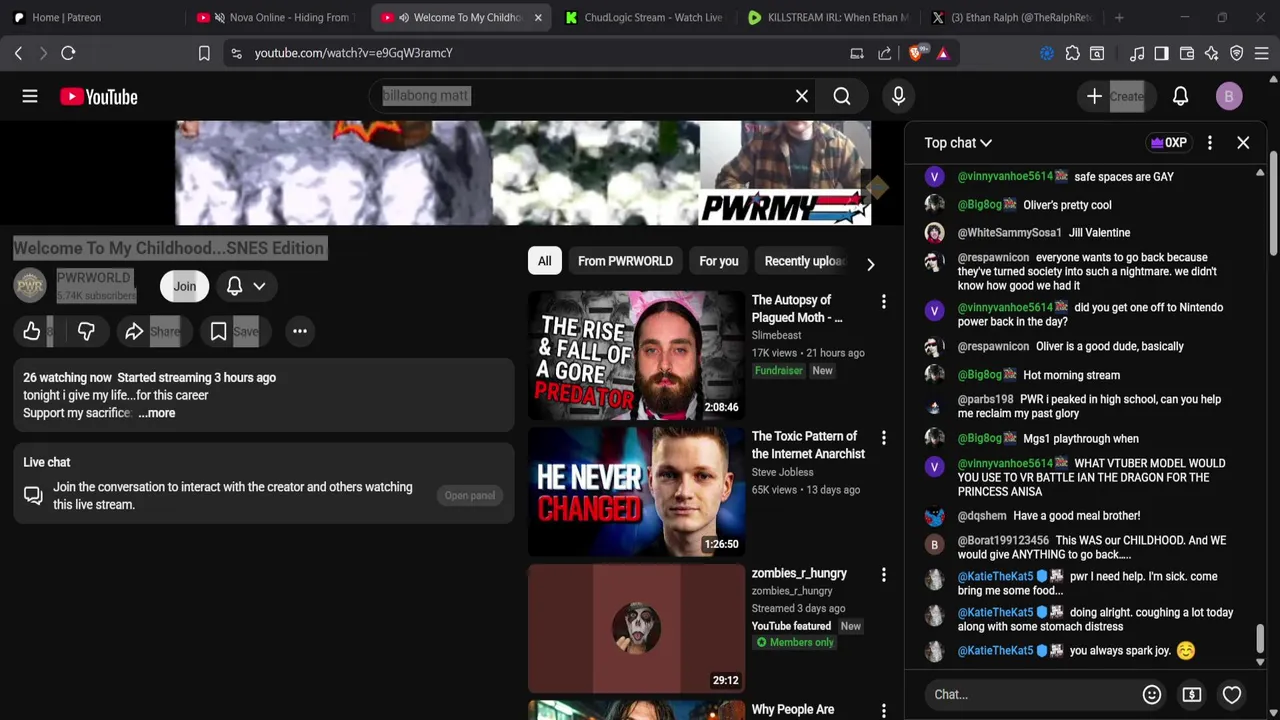Open the 0XP channel points badge

point(1169,143)
